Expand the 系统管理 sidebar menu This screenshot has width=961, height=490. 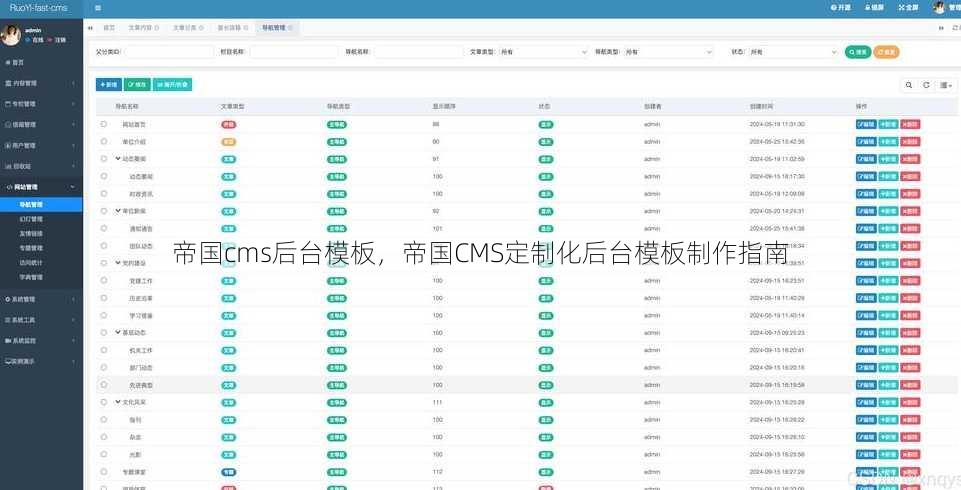(x=41, y=300)
